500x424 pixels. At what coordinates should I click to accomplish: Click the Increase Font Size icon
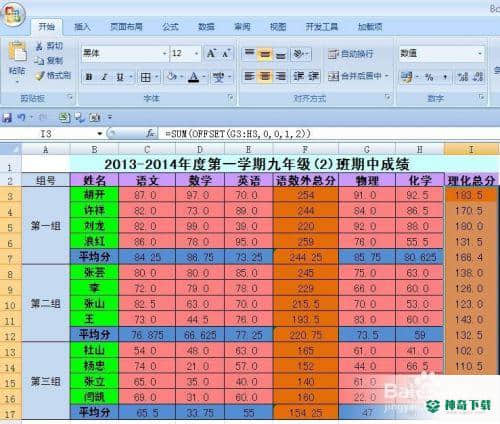212,53
